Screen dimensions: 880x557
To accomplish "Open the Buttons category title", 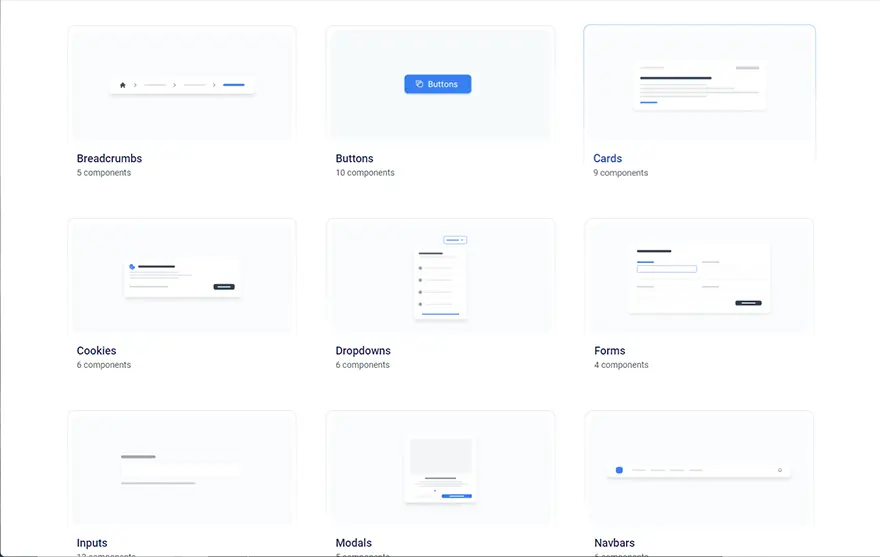I will tap(354, 158).
